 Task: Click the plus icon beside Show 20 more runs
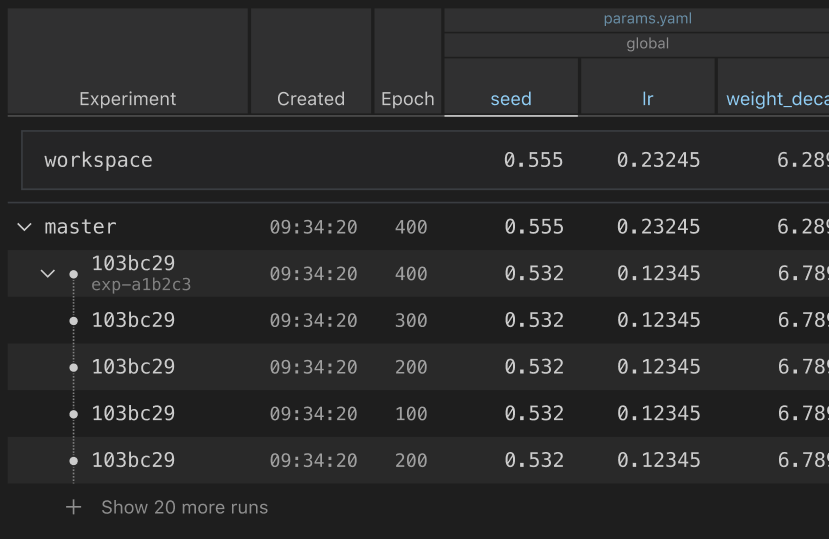coord(73,507)
